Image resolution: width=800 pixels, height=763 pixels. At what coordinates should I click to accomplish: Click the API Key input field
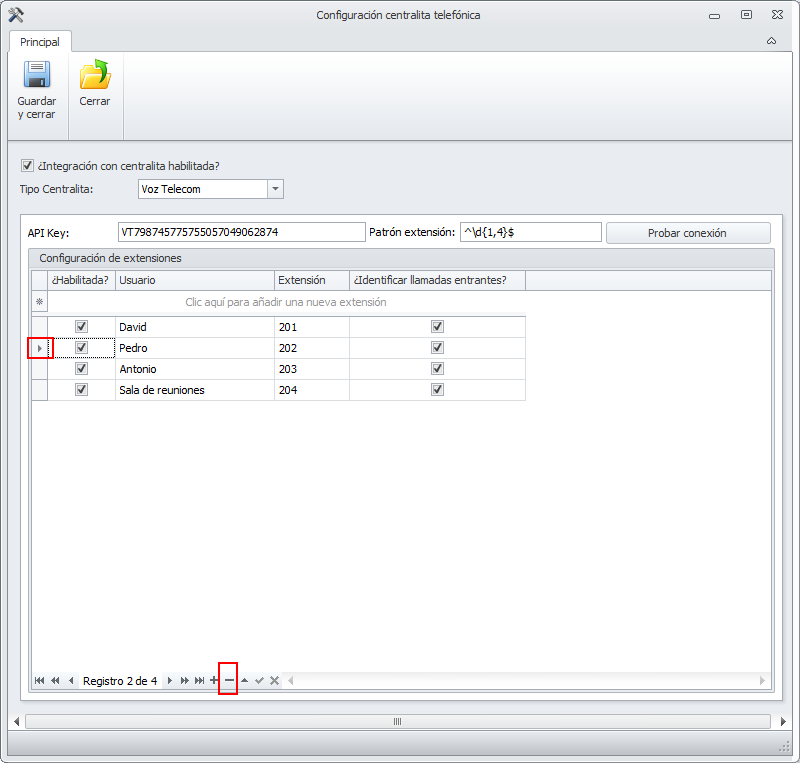tap(242, 232)
